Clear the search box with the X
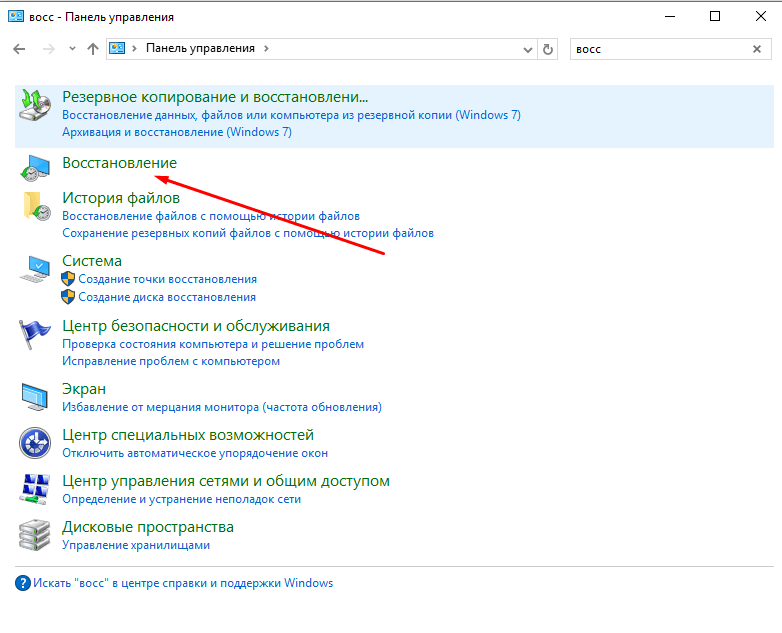 pyautogui.click(x=757, y=49)
